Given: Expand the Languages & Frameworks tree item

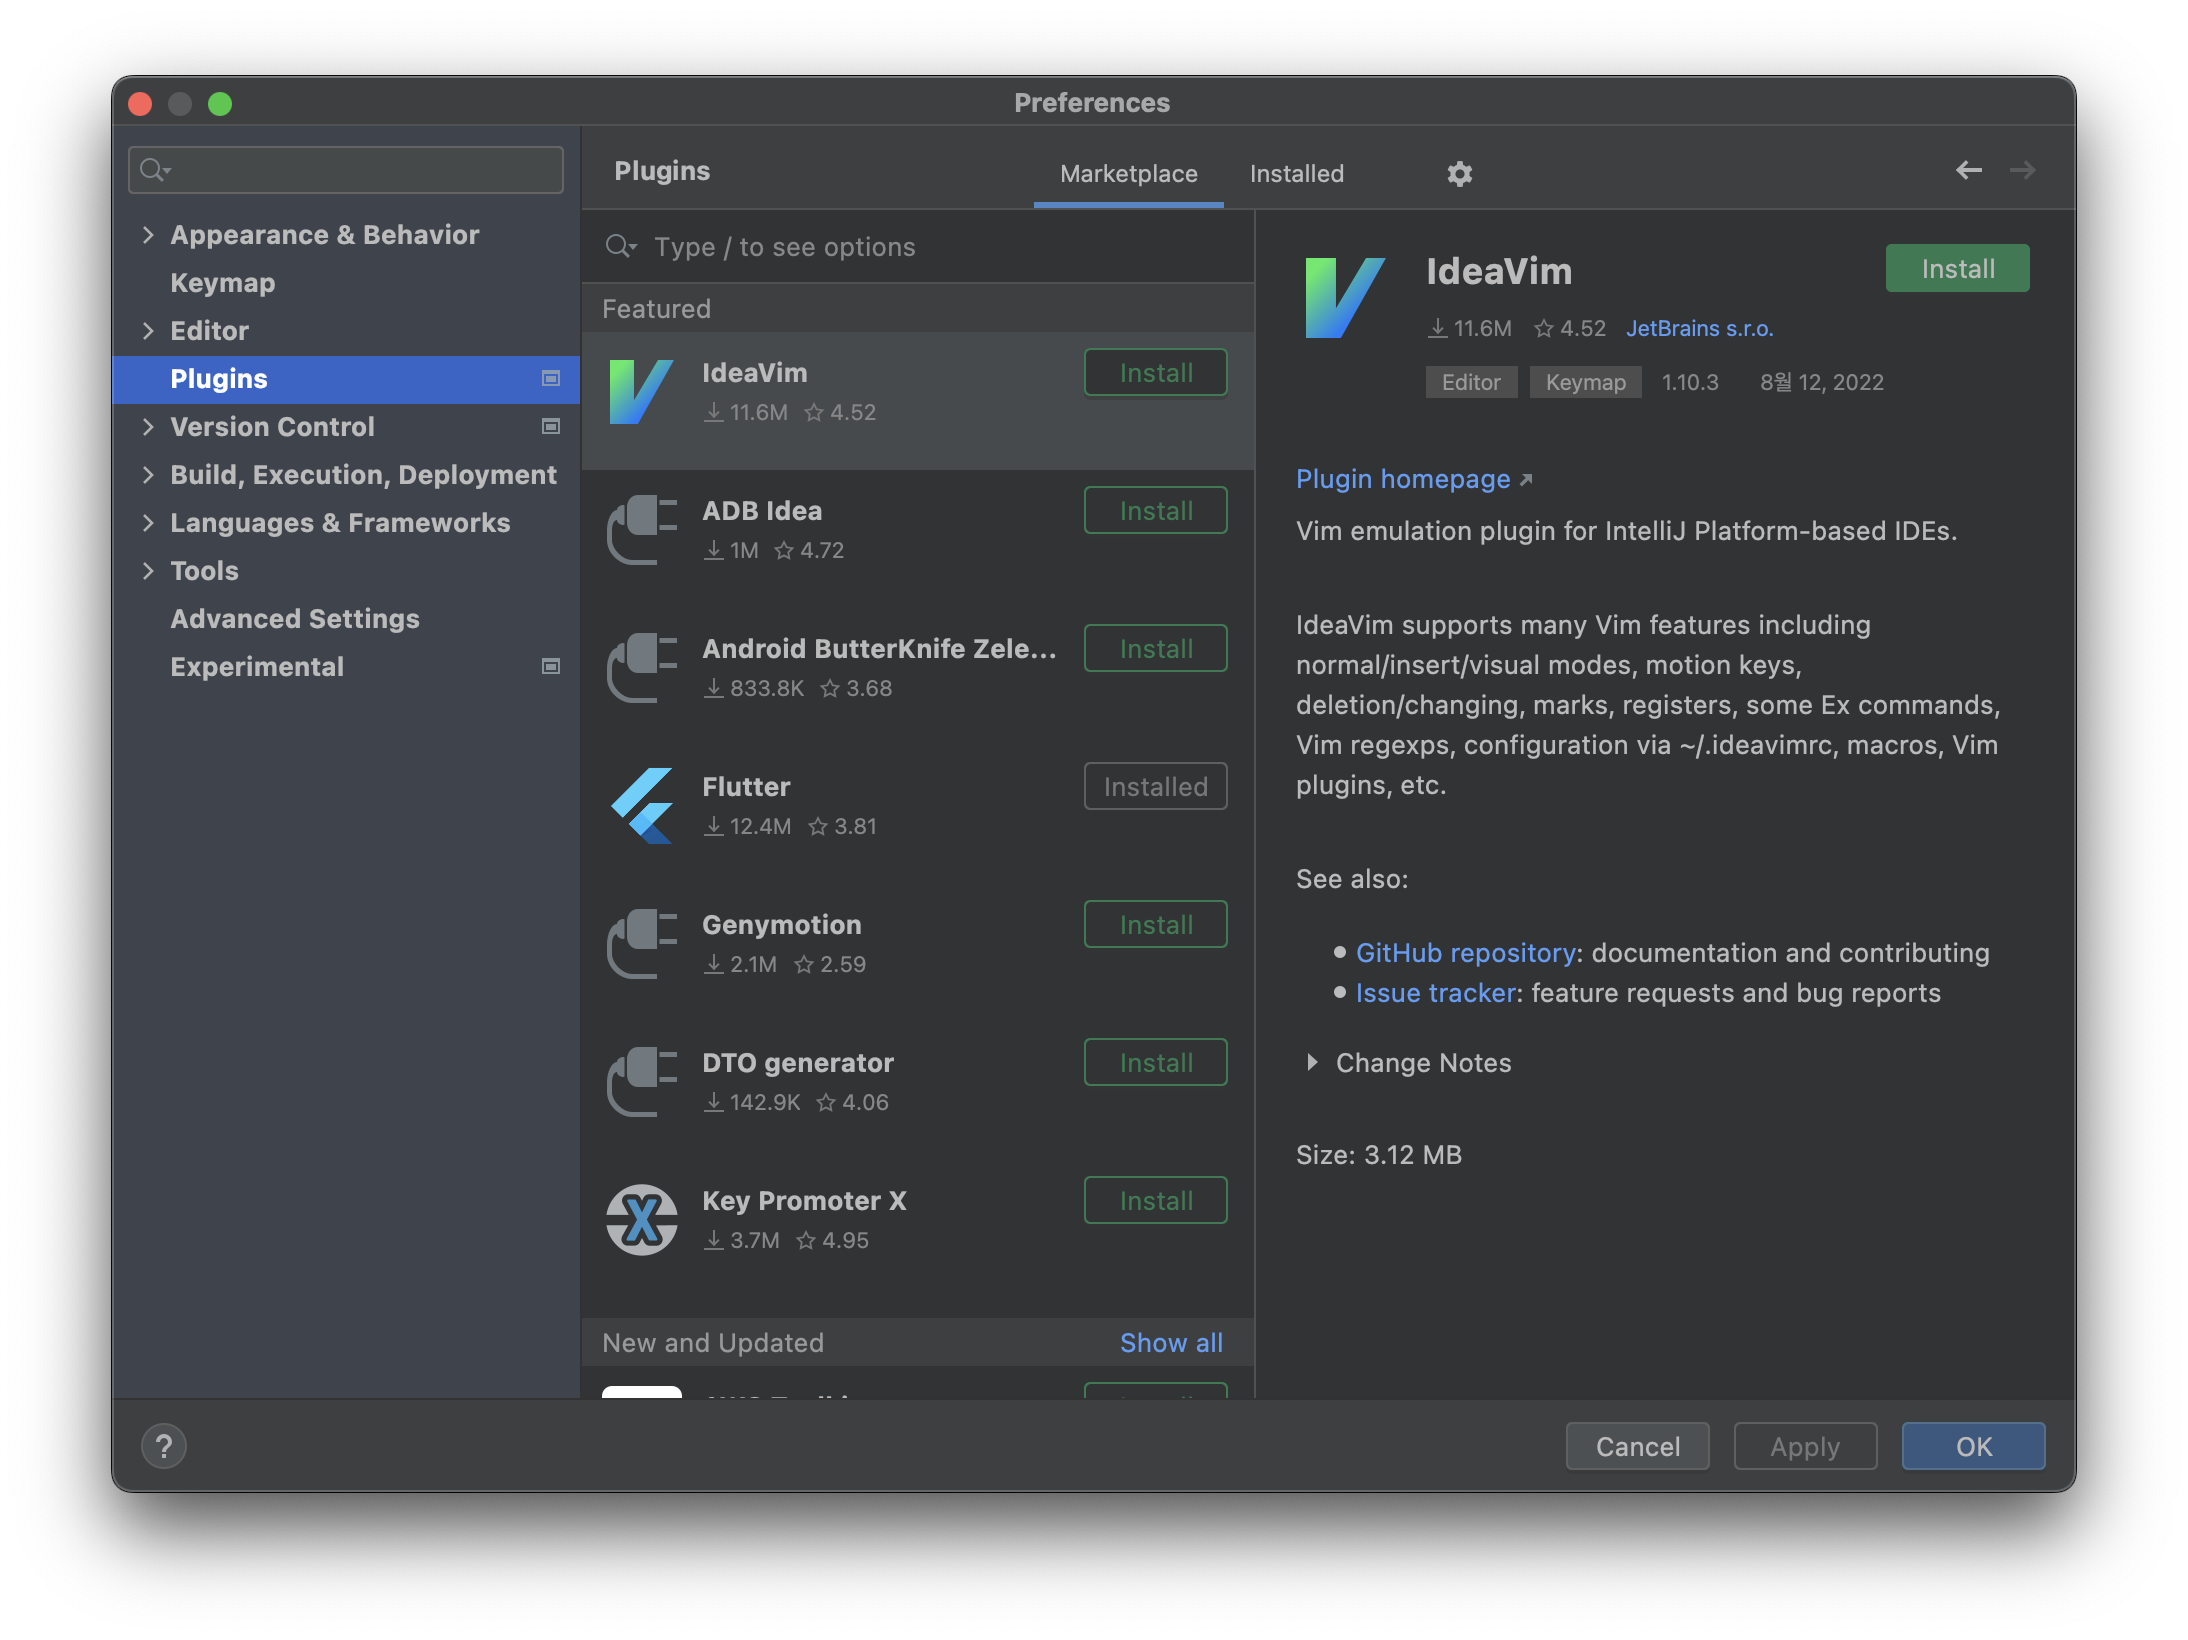Looking at the screenshot, I should click(148, 523).
